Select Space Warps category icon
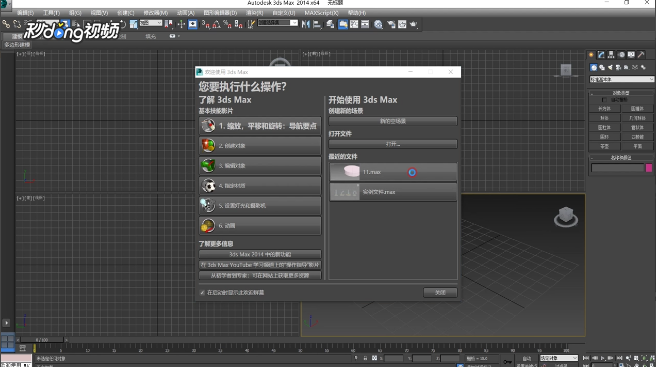 635,67
